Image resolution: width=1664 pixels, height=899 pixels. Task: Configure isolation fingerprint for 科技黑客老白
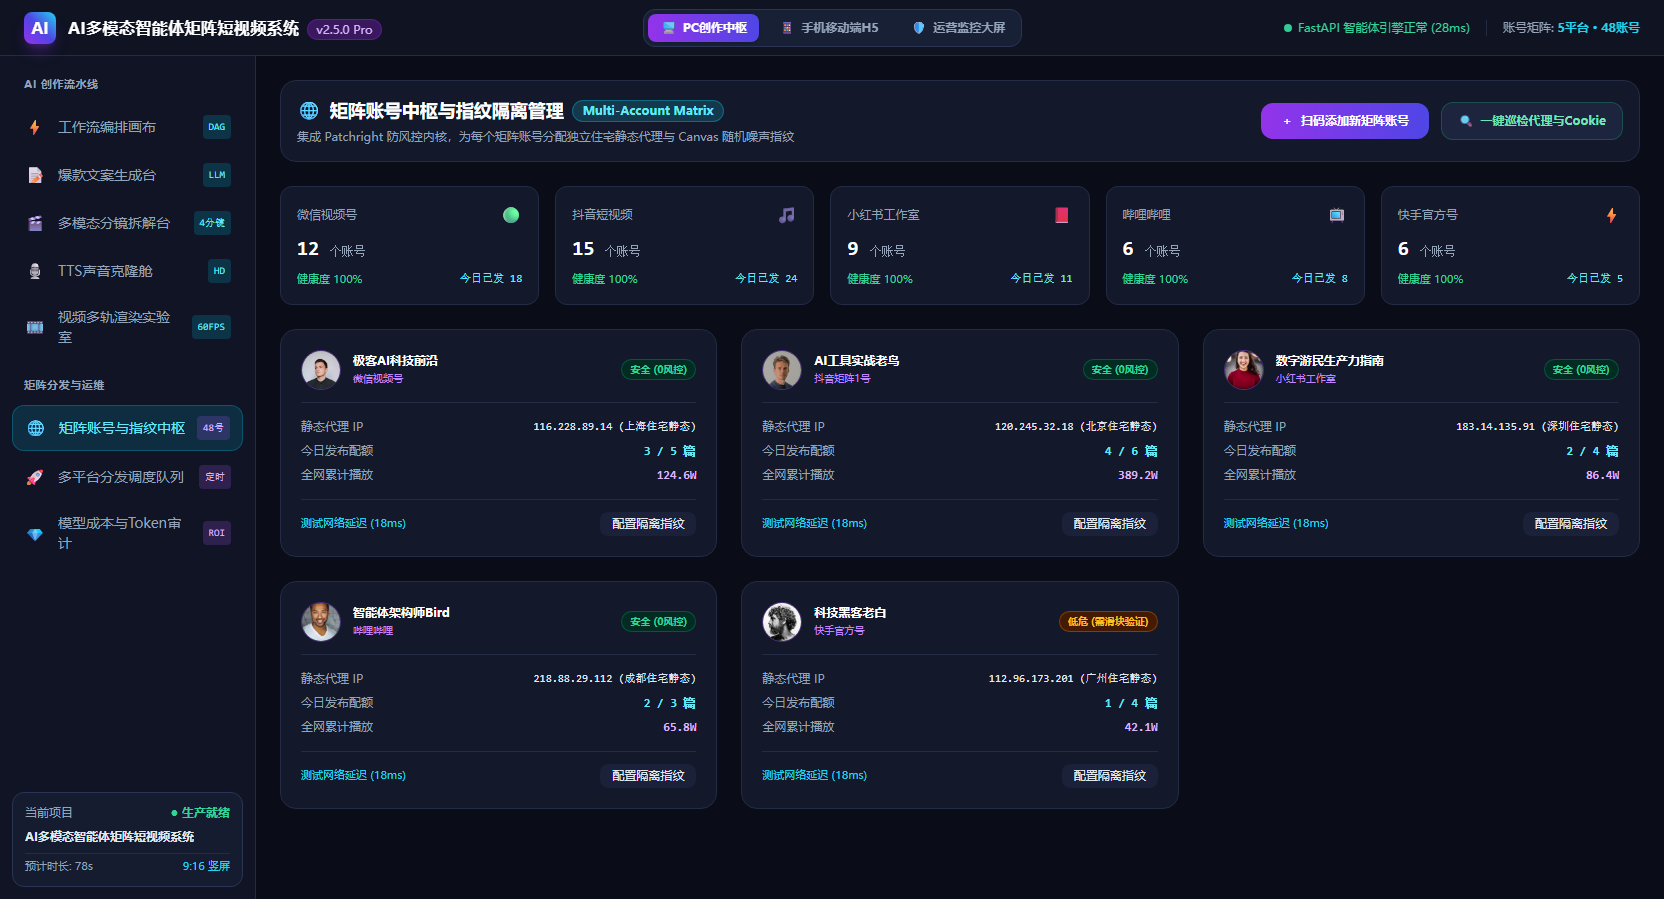pos(1110,776)
